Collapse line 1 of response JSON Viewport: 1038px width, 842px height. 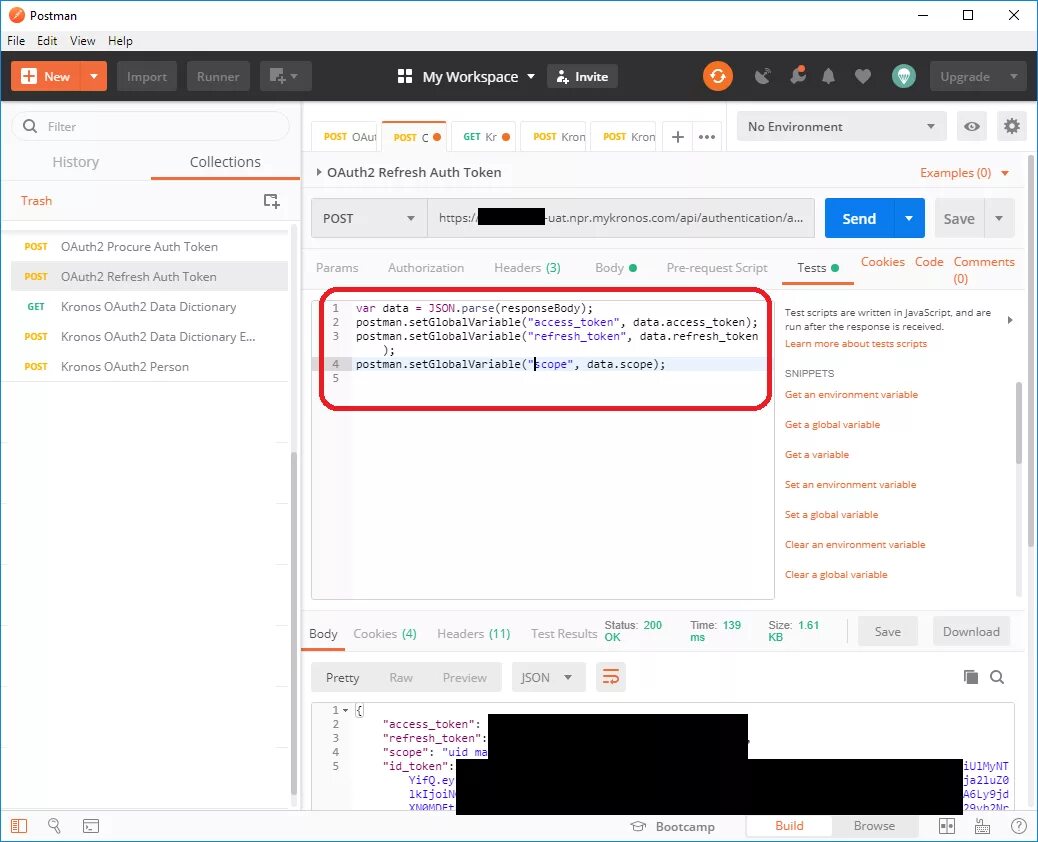(346, 710)
